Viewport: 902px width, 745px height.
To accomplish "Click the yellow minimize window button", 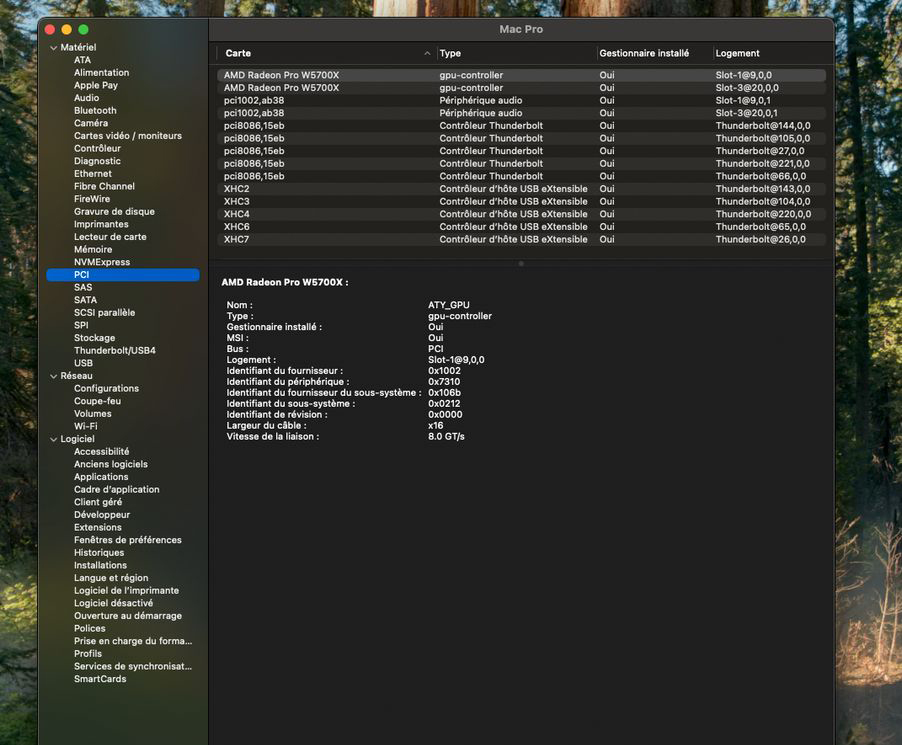I will tap(67, 29).
